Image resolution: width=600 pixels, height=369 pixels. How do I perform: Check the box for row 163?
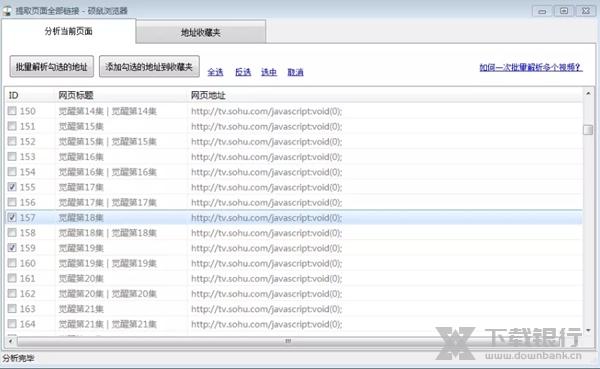[x=12, y=309]
